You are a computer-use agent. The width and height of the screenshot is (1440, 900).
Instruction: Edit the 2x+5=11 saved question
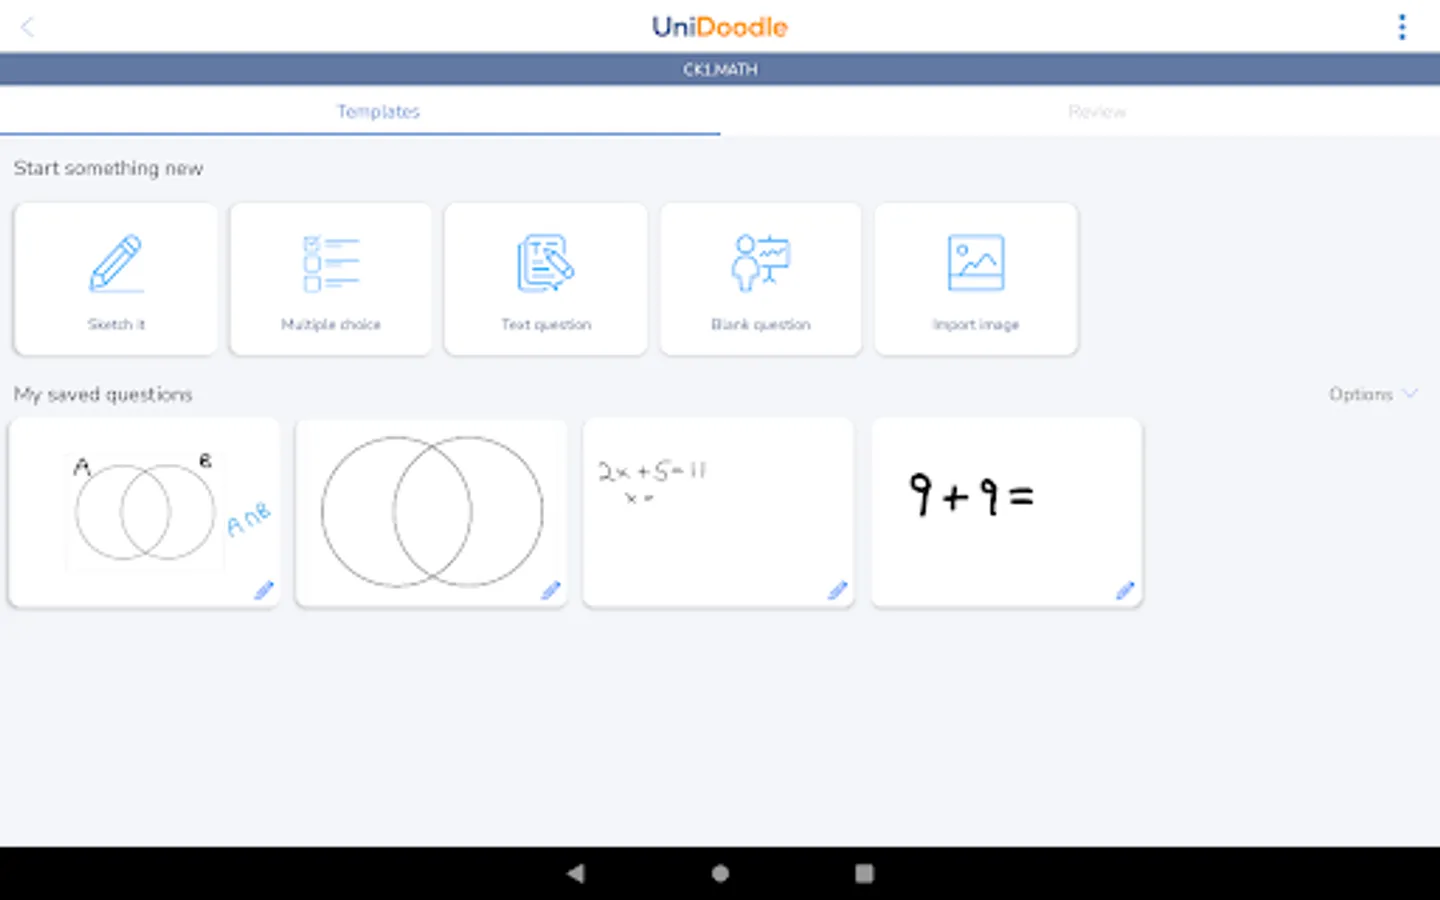click(x=838, y=590)
